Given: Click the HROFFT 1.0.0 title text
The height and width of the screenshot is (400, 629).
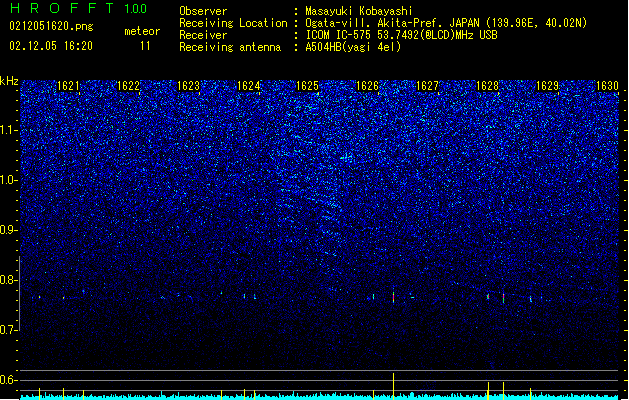Looking at the screenshot, I should coord(78,8).
